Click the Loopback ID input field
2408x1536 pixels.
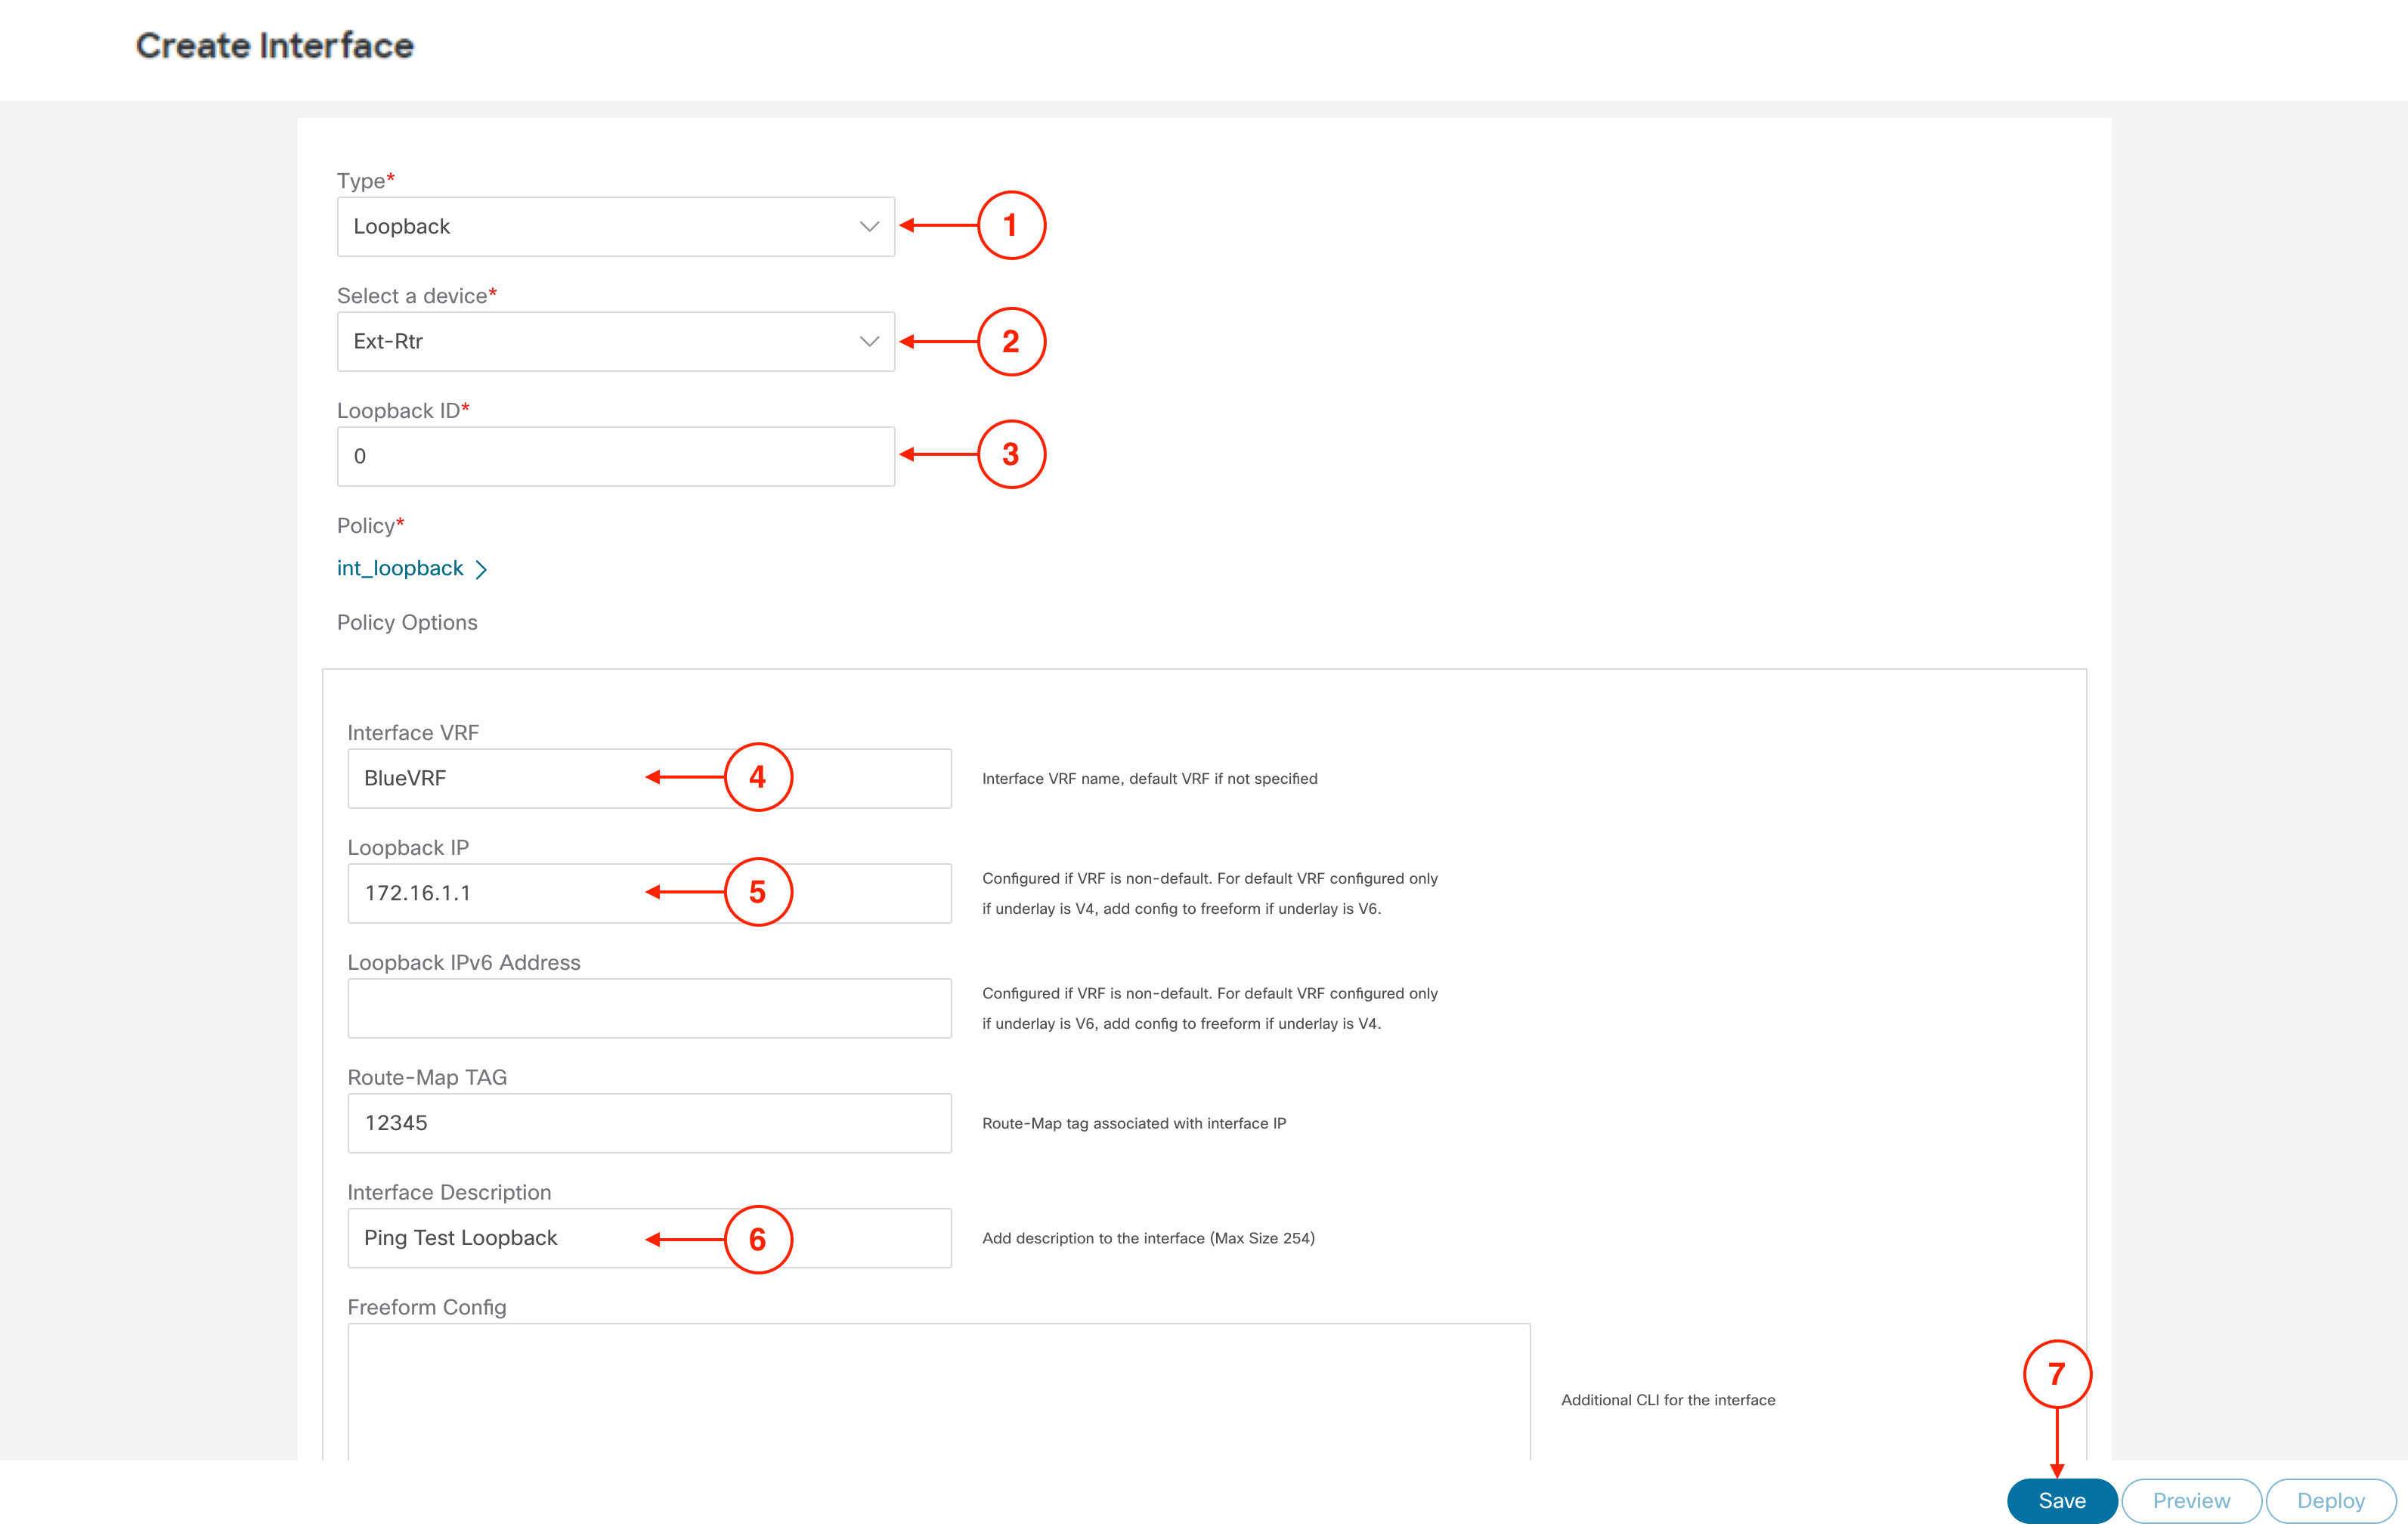pyautogui.click(x=615, y=456)
